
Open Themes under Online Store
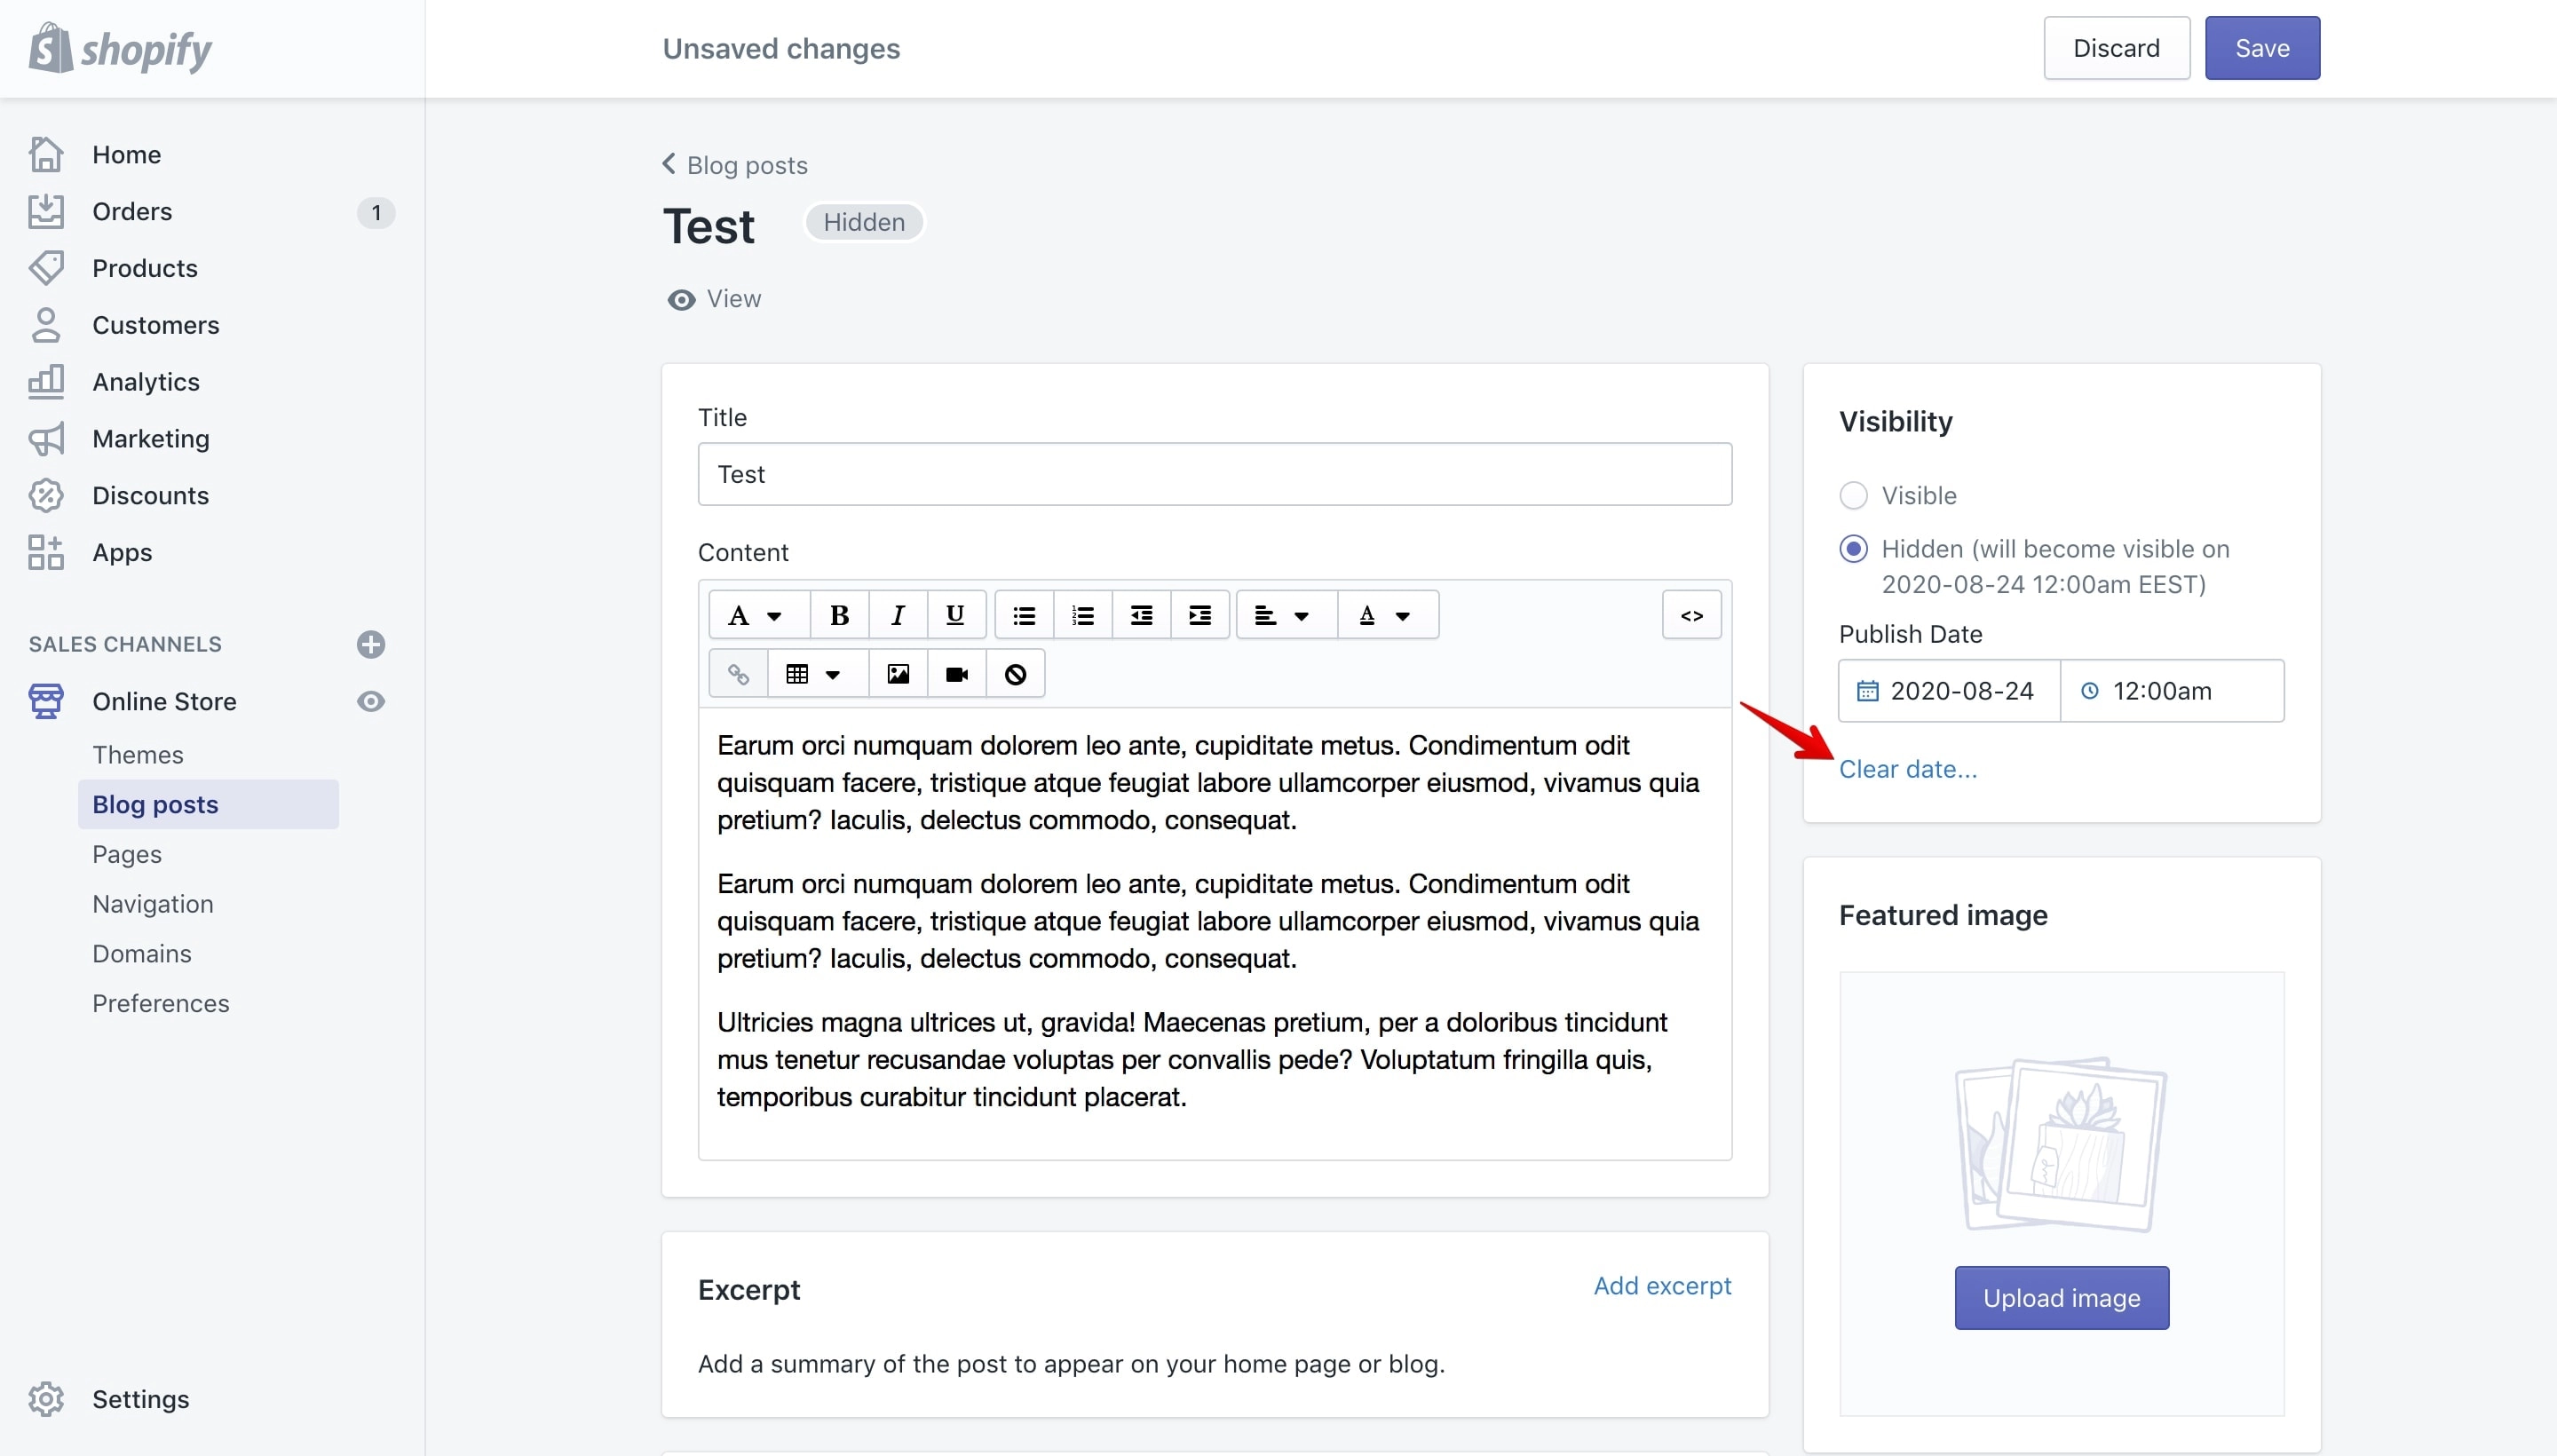click(138, 755)
